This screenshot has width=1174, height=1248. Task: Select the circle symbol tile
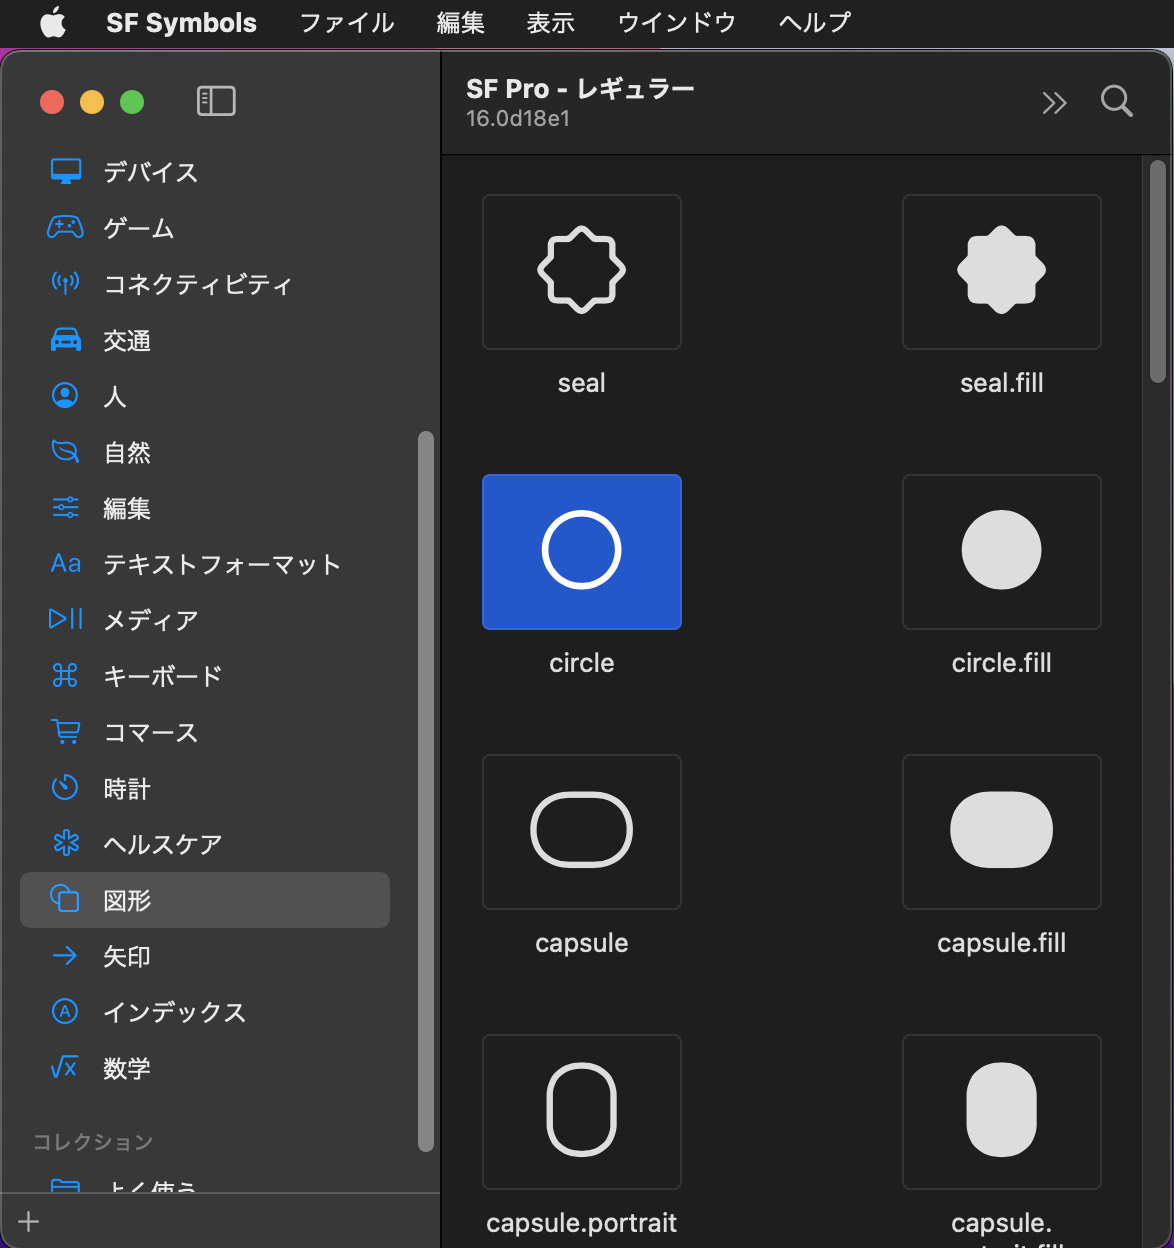[x=581, y=552]
